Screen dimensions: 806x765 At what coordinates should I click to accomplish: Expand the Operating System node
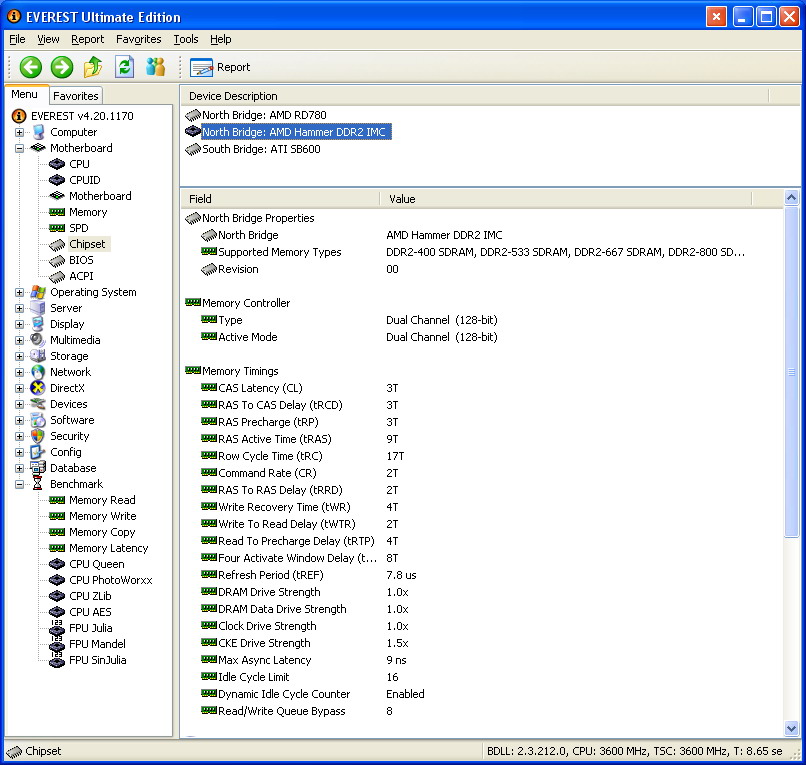(x=20, y=293)
